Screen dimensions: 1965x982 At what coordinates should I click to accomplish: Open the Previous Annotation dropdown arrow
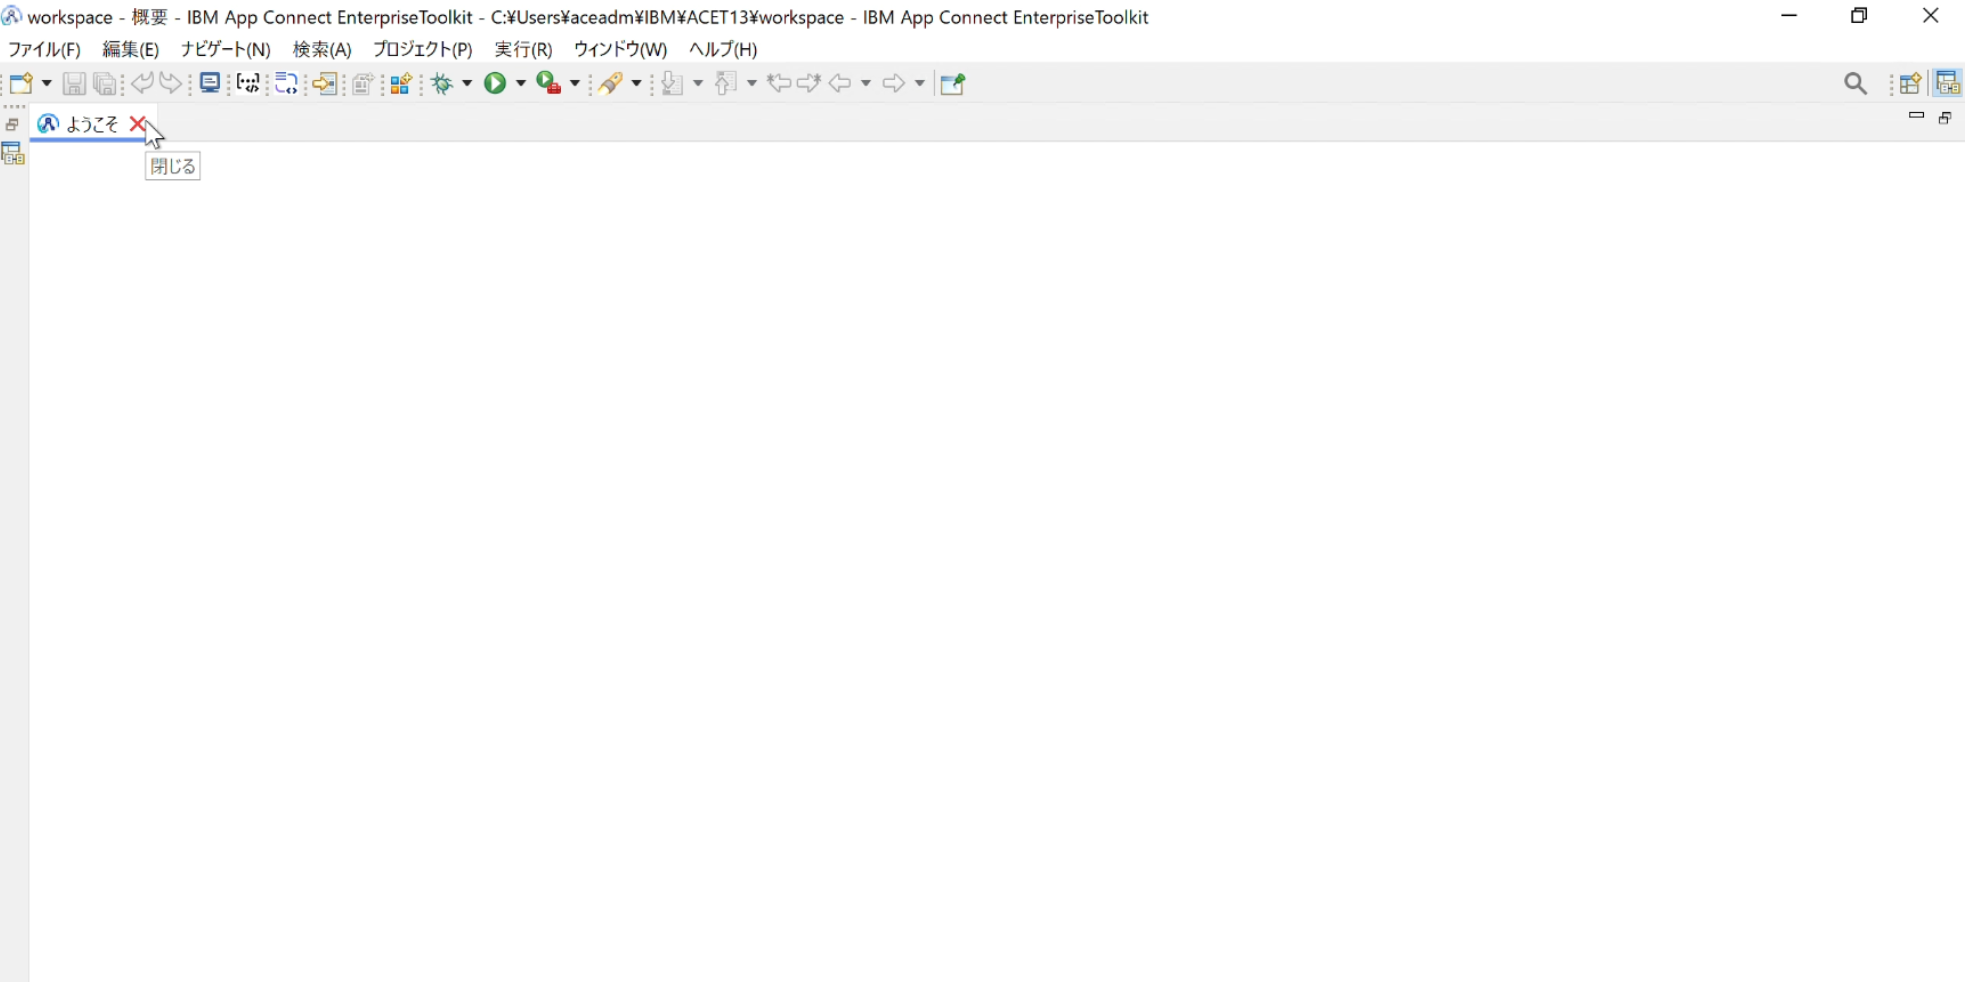pos(752,84)
